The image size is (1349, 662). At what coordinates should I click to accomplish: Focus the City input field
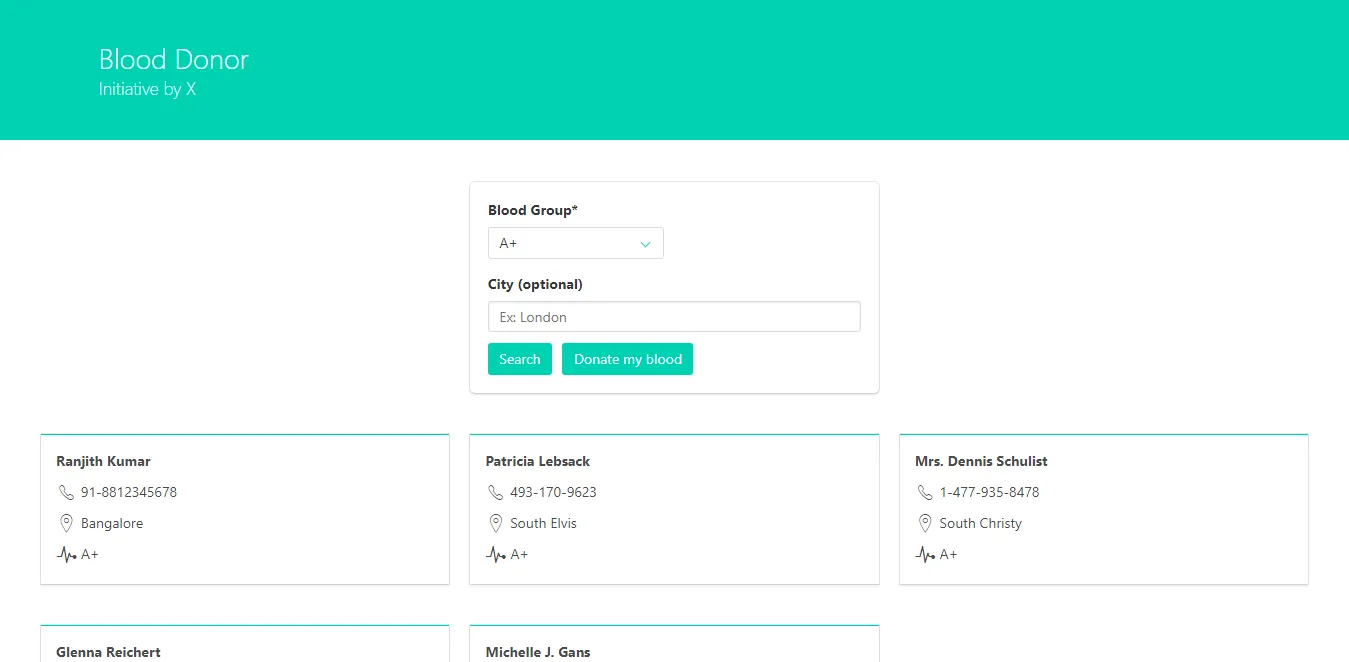pyautogui.click(x=674, y=317)
